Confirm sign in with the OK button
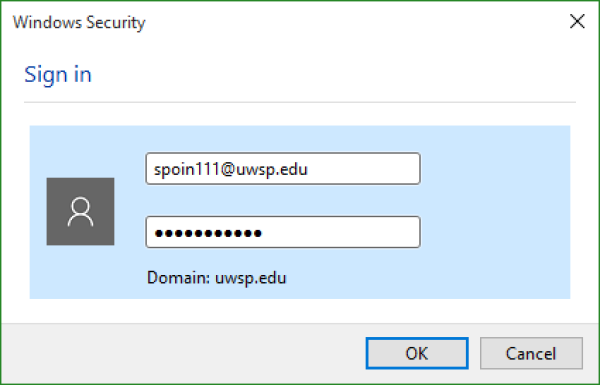The height and width of the screenshot is (385, 600). (417, 353)
